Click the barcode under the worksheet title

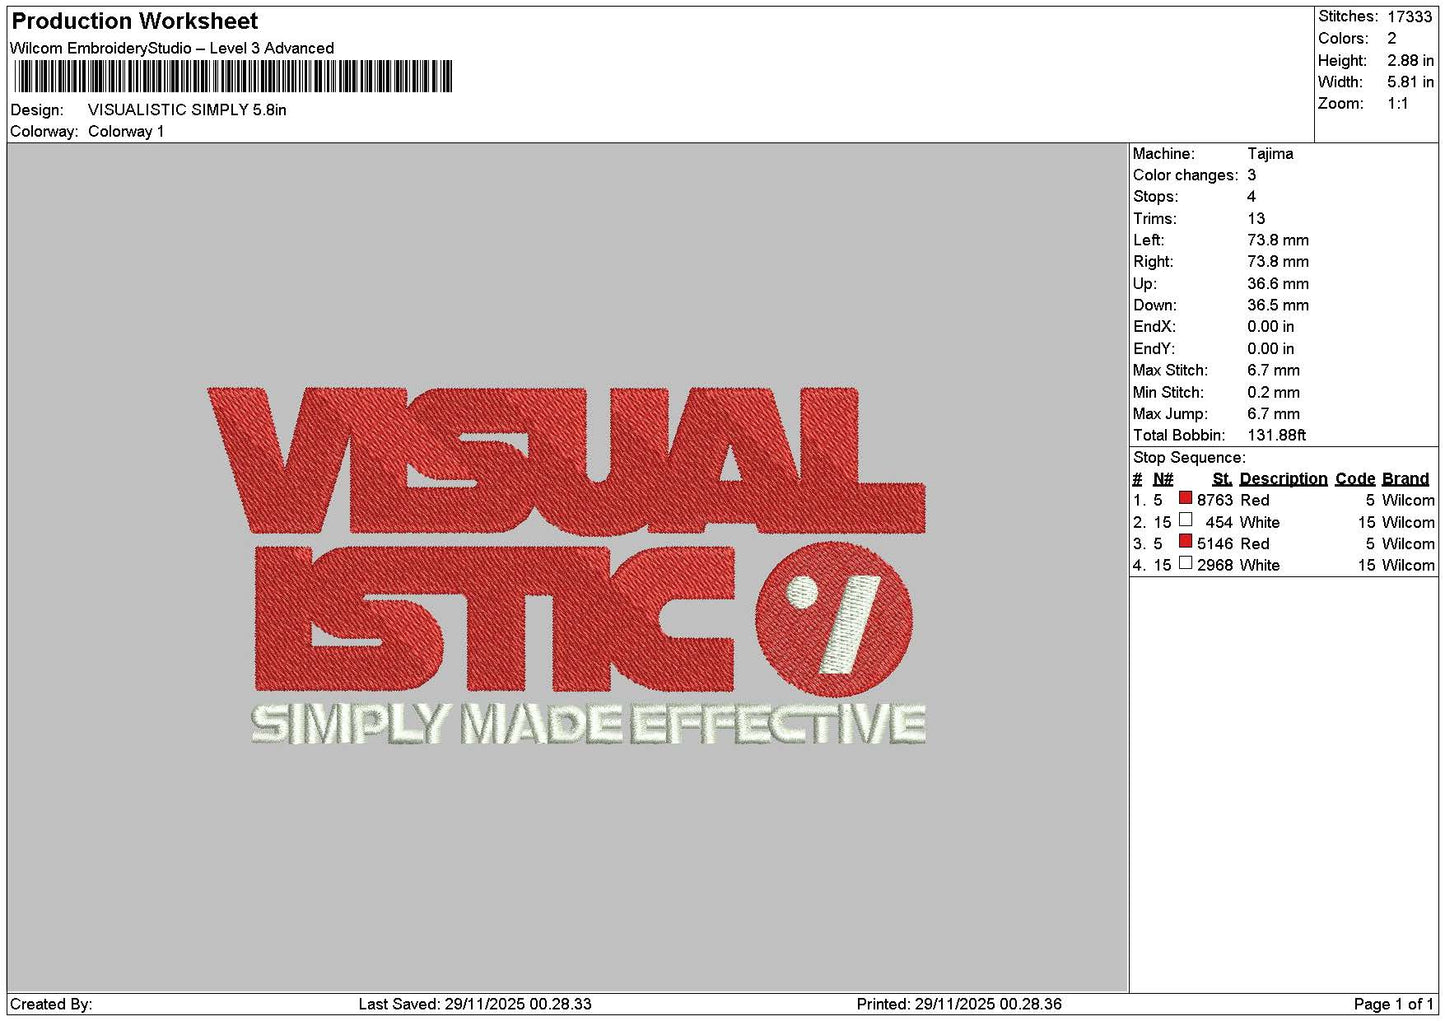point(233,76)
